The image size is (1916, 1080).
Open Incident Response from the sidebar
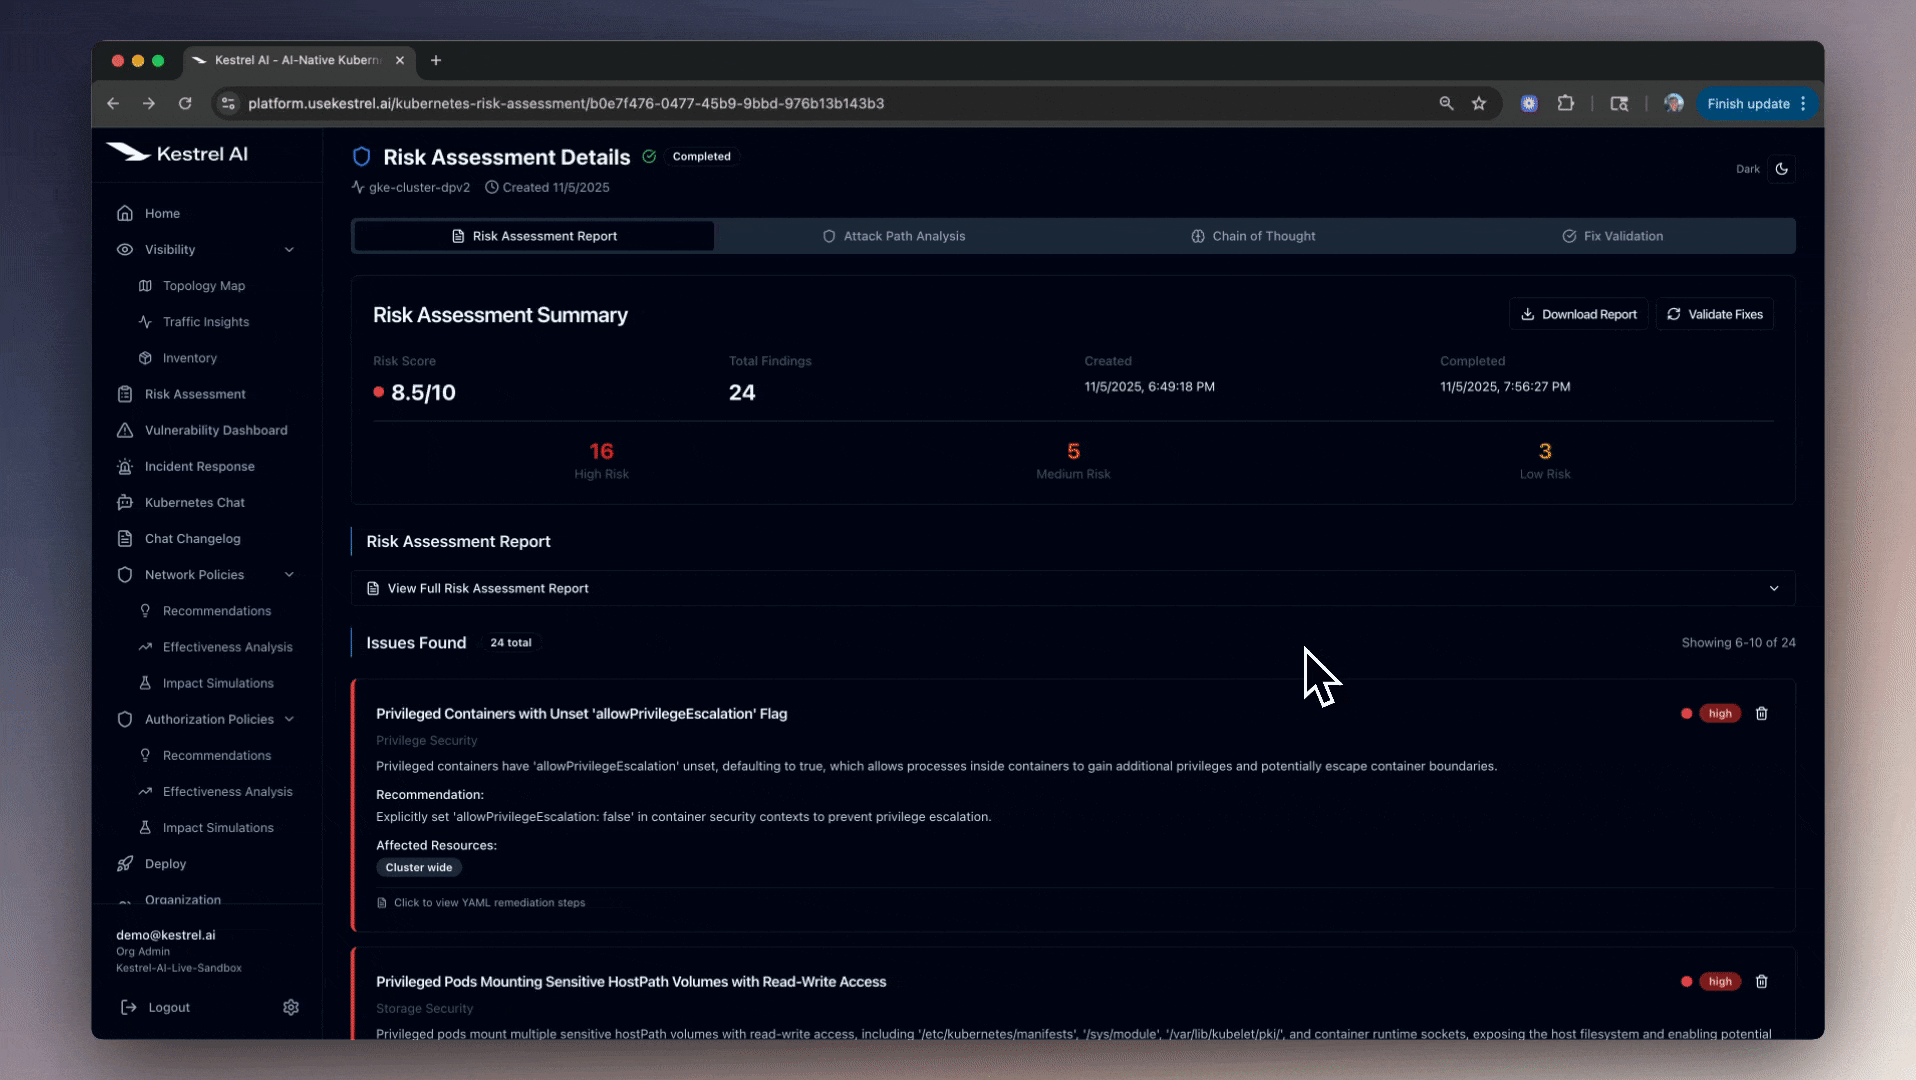[199, 467]
